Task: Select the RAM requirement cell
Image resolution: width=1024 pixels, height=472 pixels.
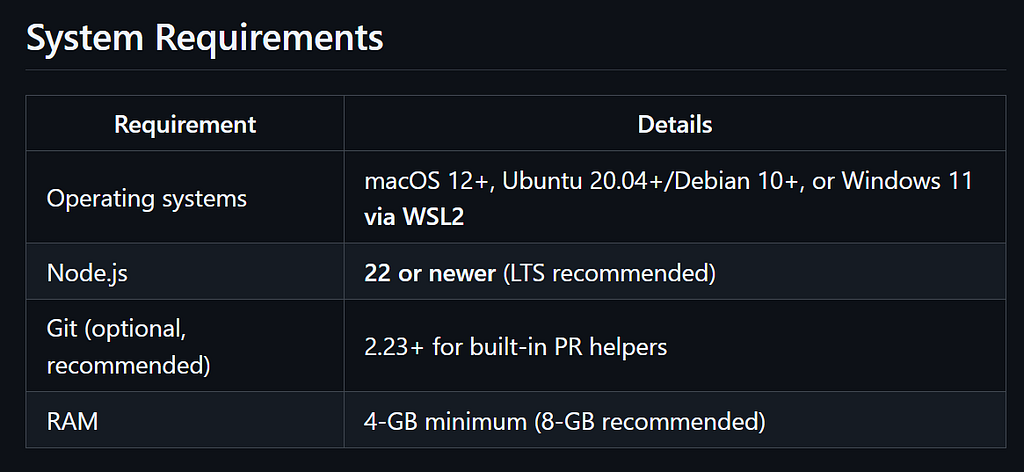Action: [x=185, y=421]
